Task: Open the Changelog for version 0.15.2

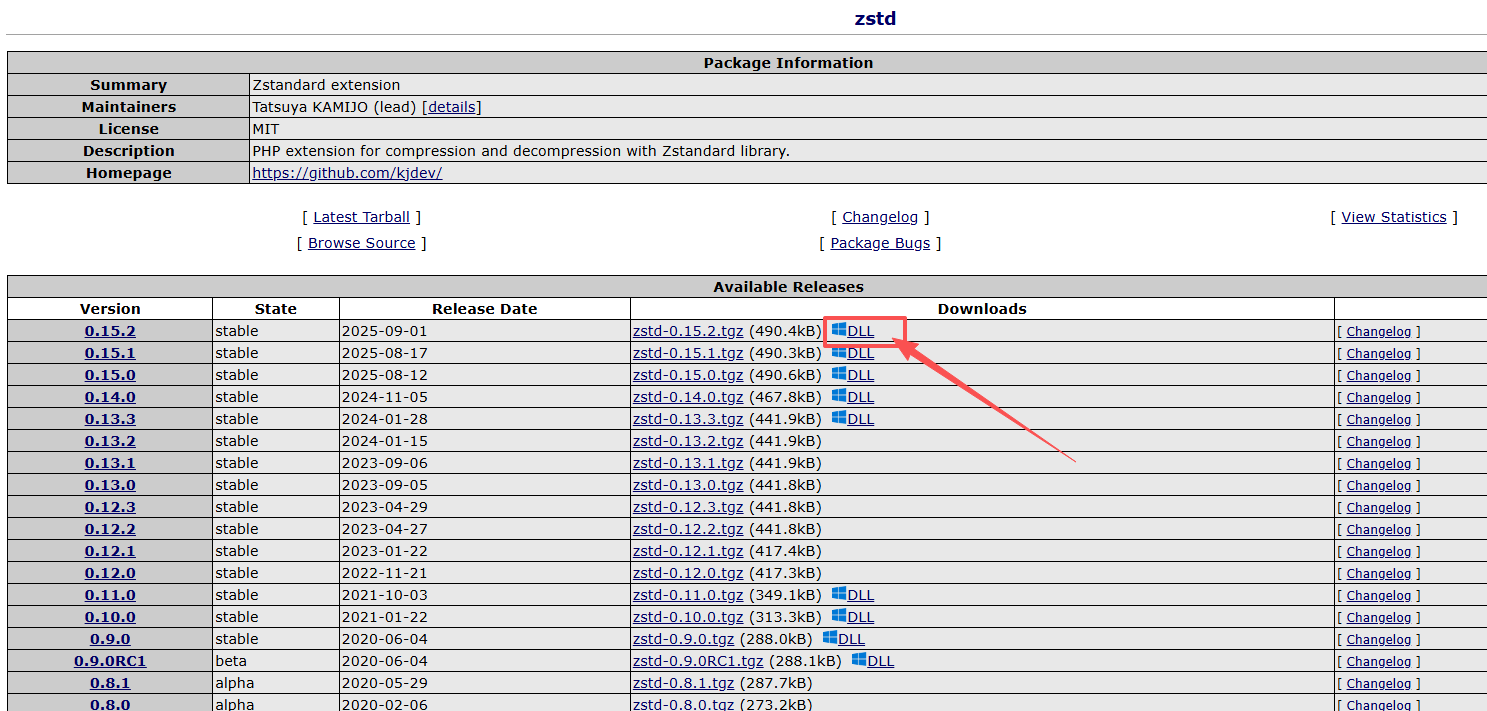Action: tap(1378, 332)
